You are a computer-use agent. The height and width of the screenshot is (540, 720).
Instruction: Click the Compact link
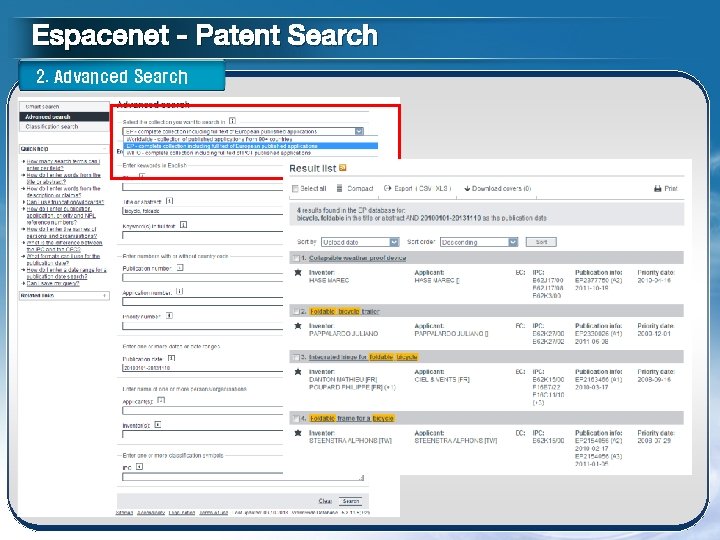[360, 188]
